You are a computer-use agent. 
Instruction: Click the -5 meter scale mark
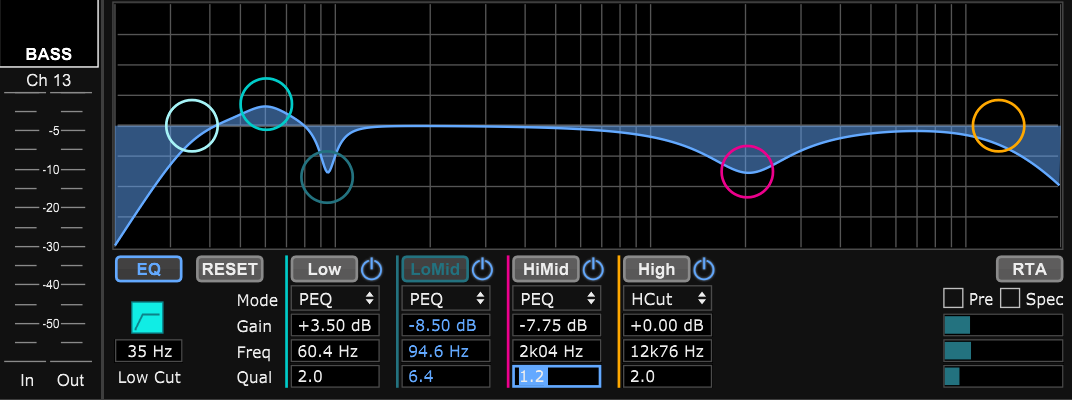[x=53, y=131]
